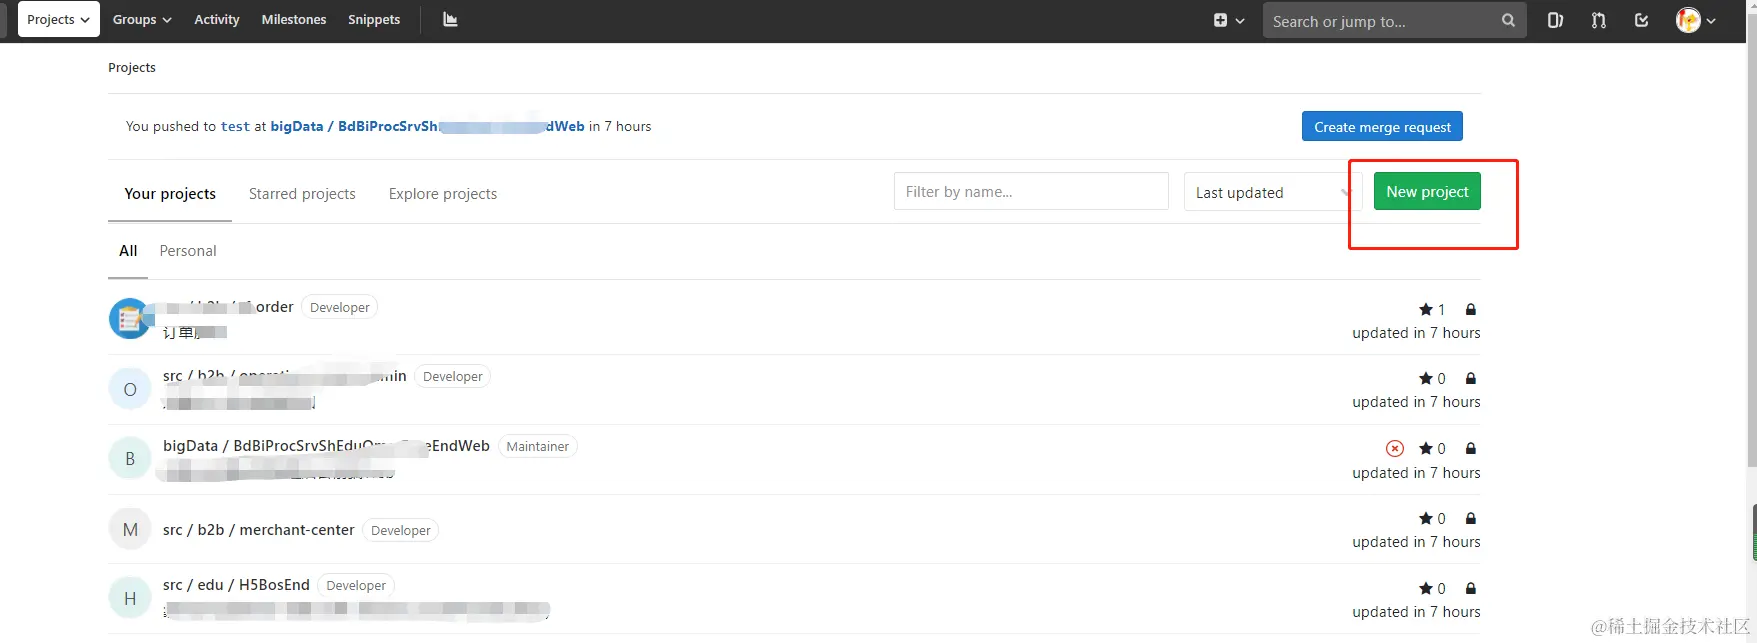Expand the Groups dropdown menu

(x=142, y=20)
